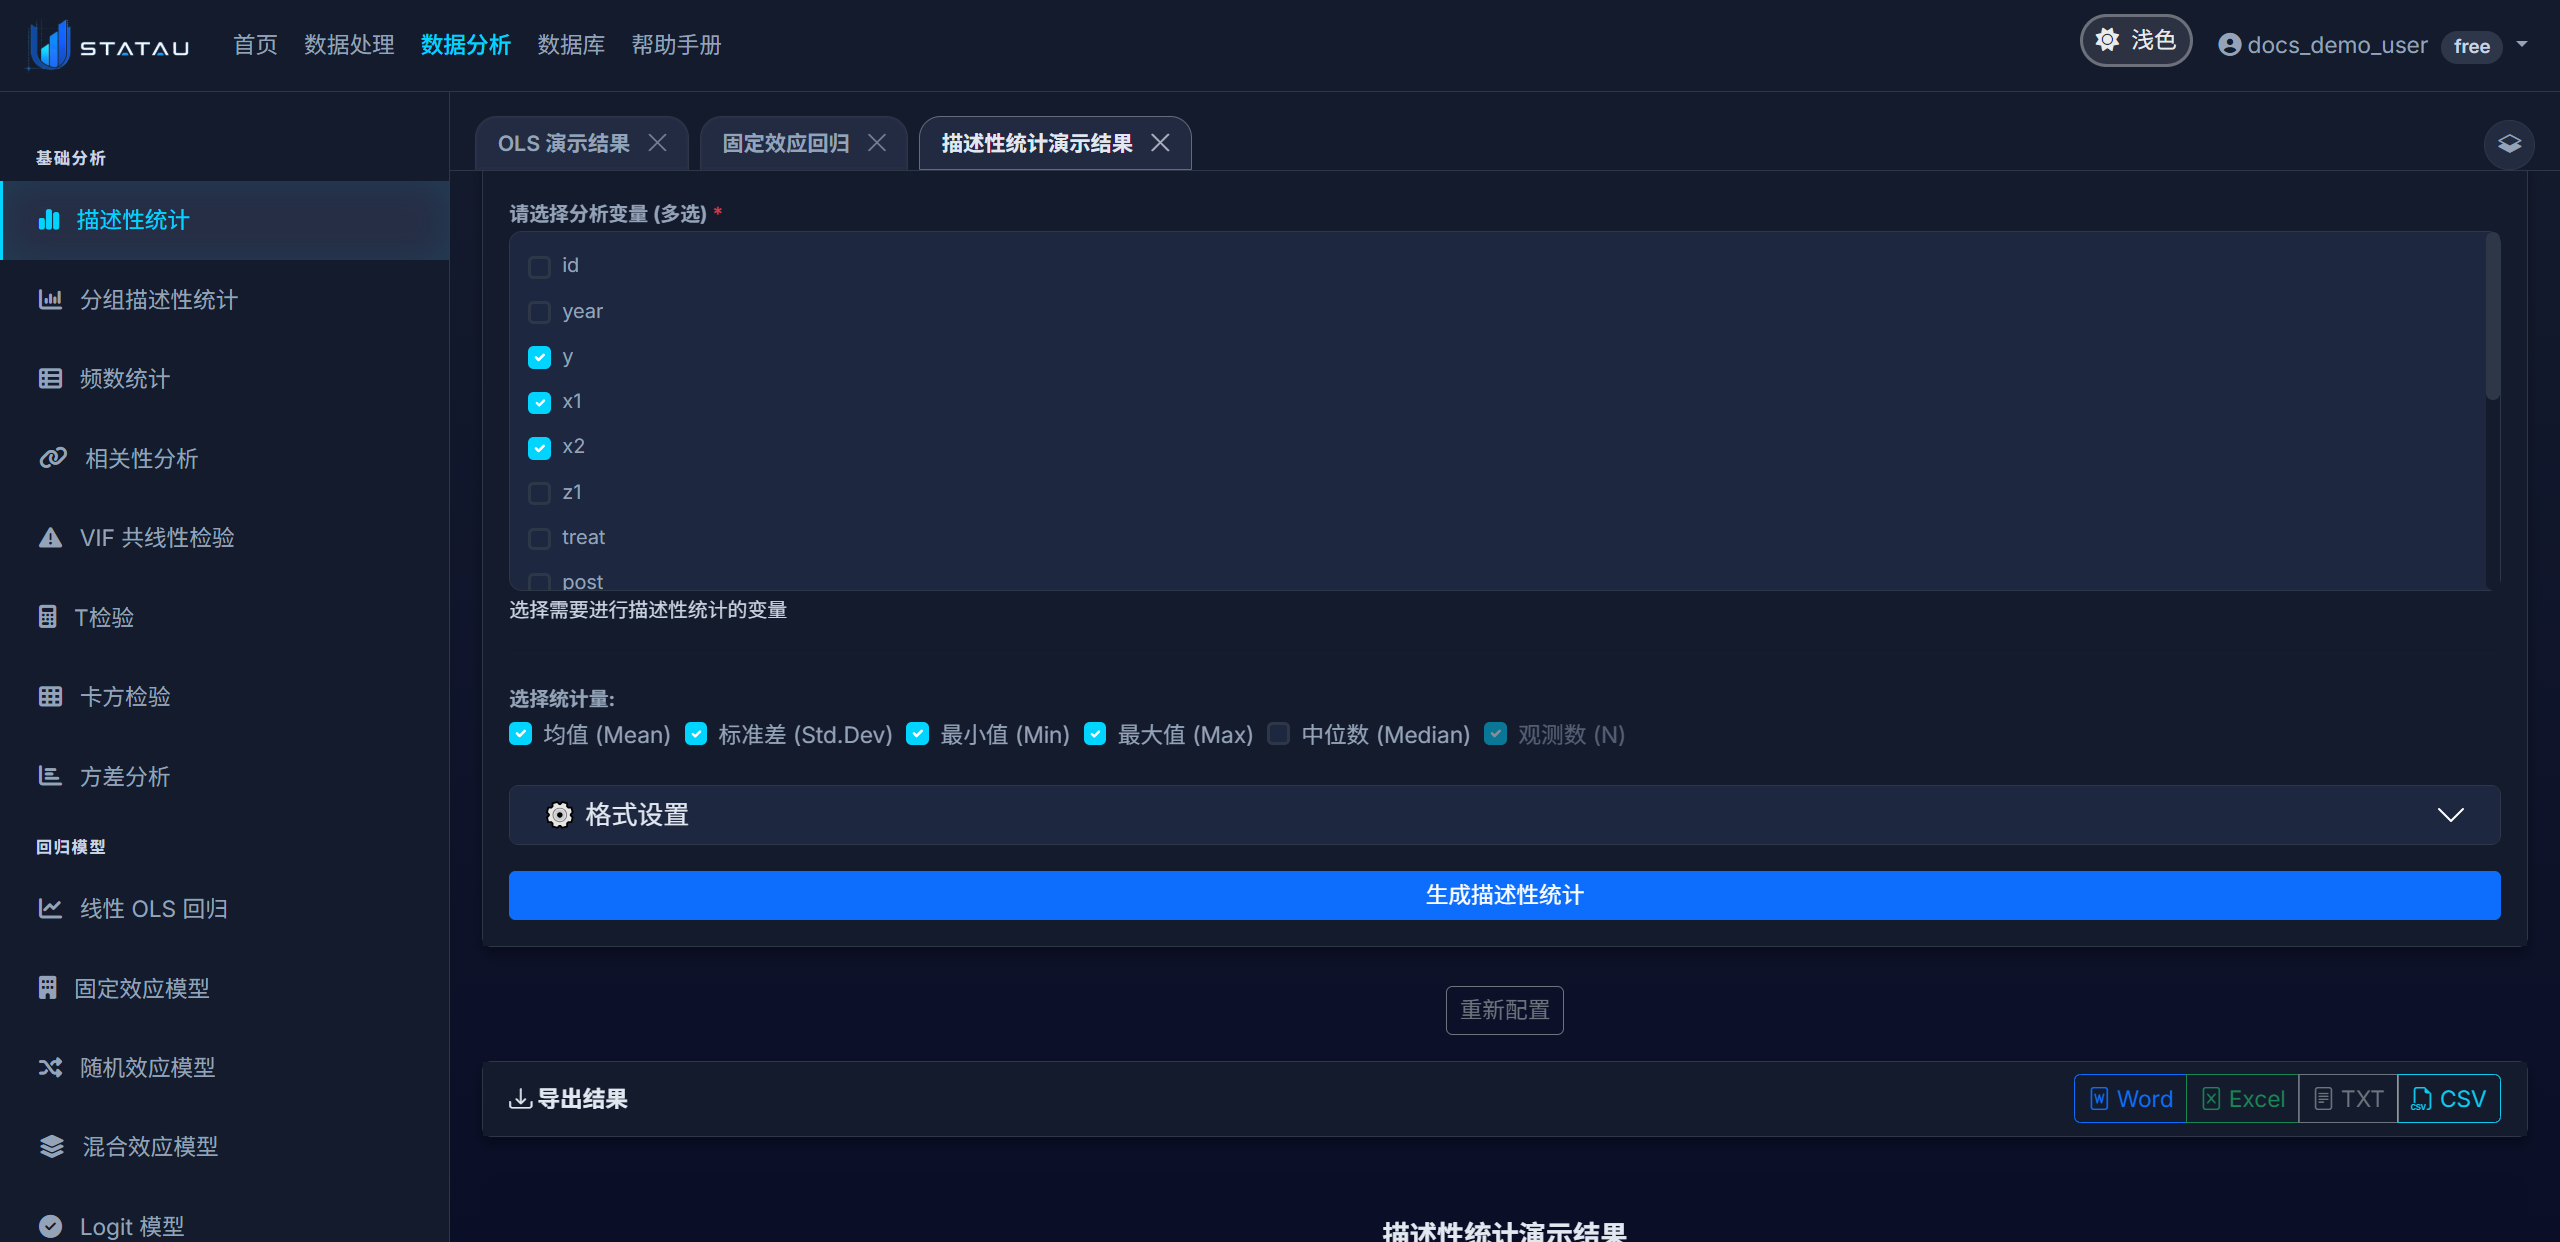
Task: Click the 描述性统计 bar chart icon
Action: 49,219
